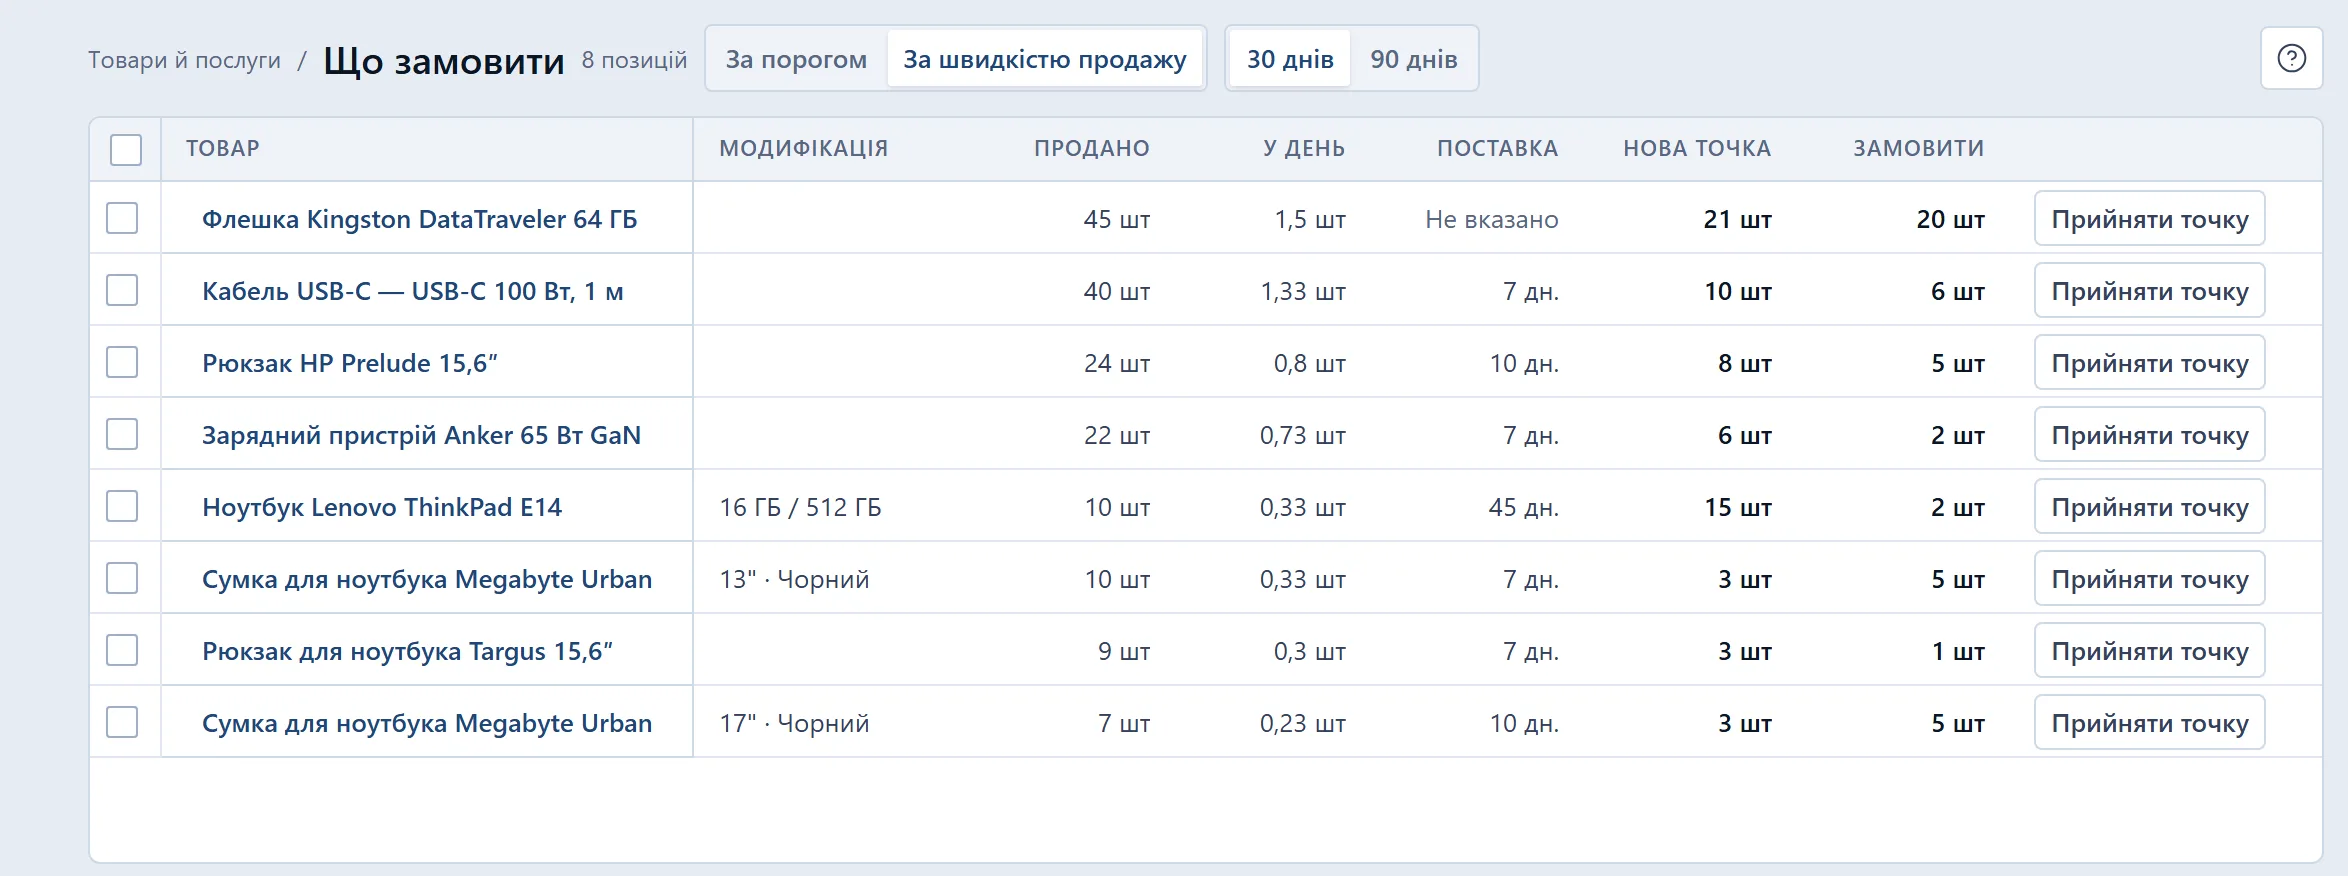Accept point for Megabyte Urban 13" bag
2348x876 pixels.
[2150, 578]
